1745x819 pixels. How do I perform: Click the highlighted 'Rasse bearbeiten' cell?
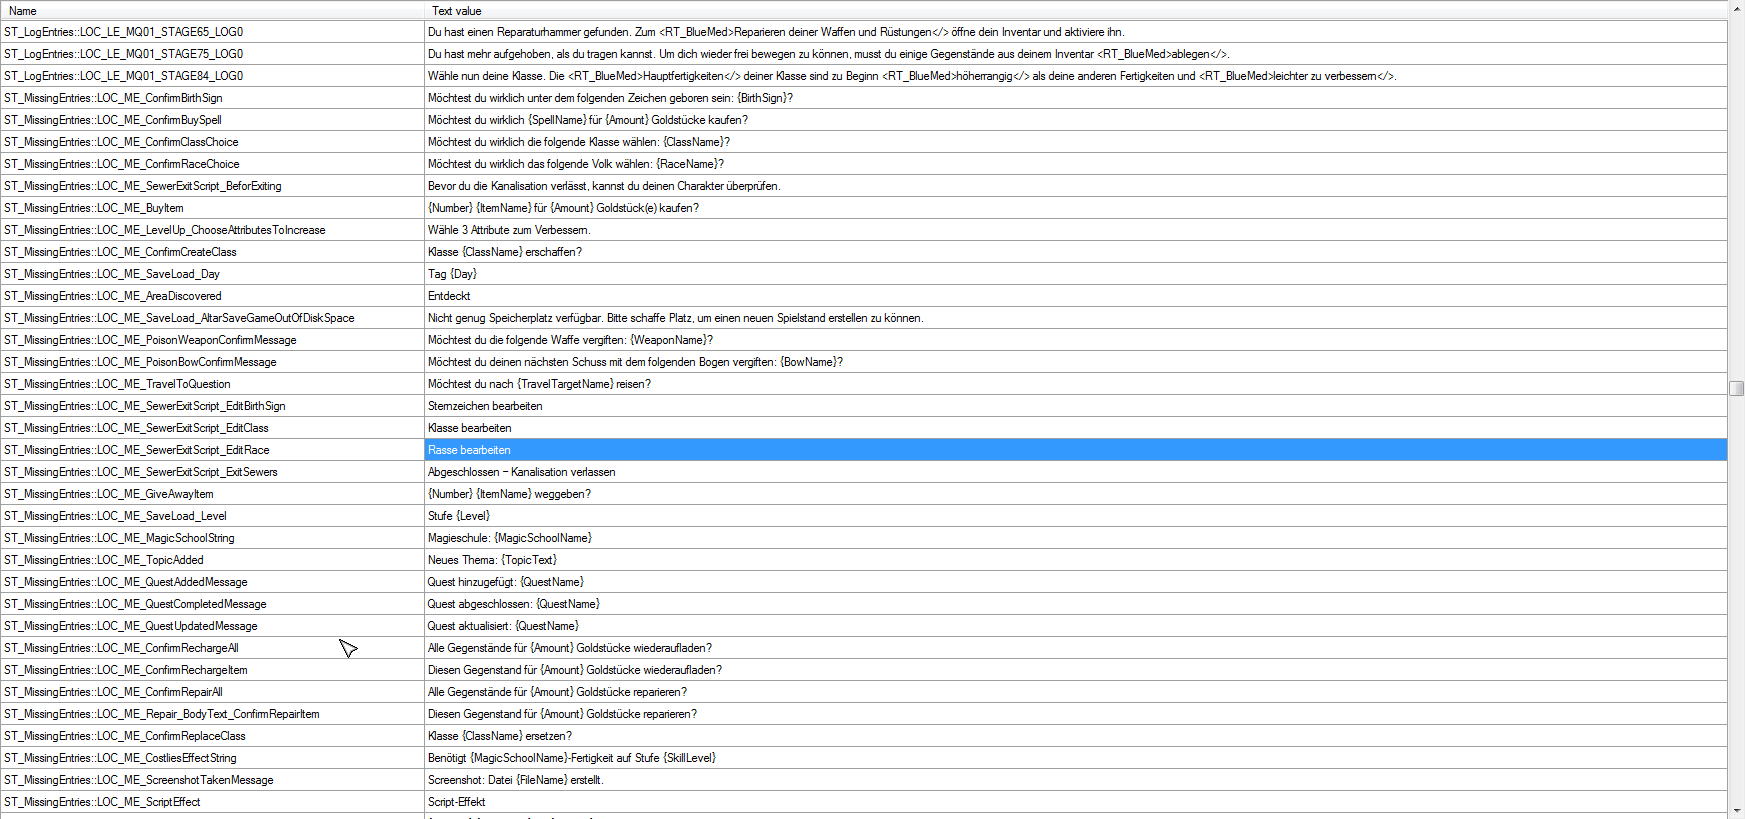[x=1076, y=450]
